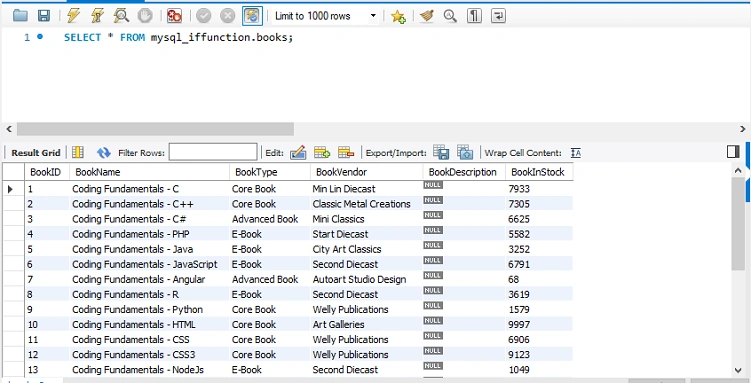Rollback transaction X circle icon
Image resolution: width=751 pixels, height=383 pixels.
(x=228, y=16)
